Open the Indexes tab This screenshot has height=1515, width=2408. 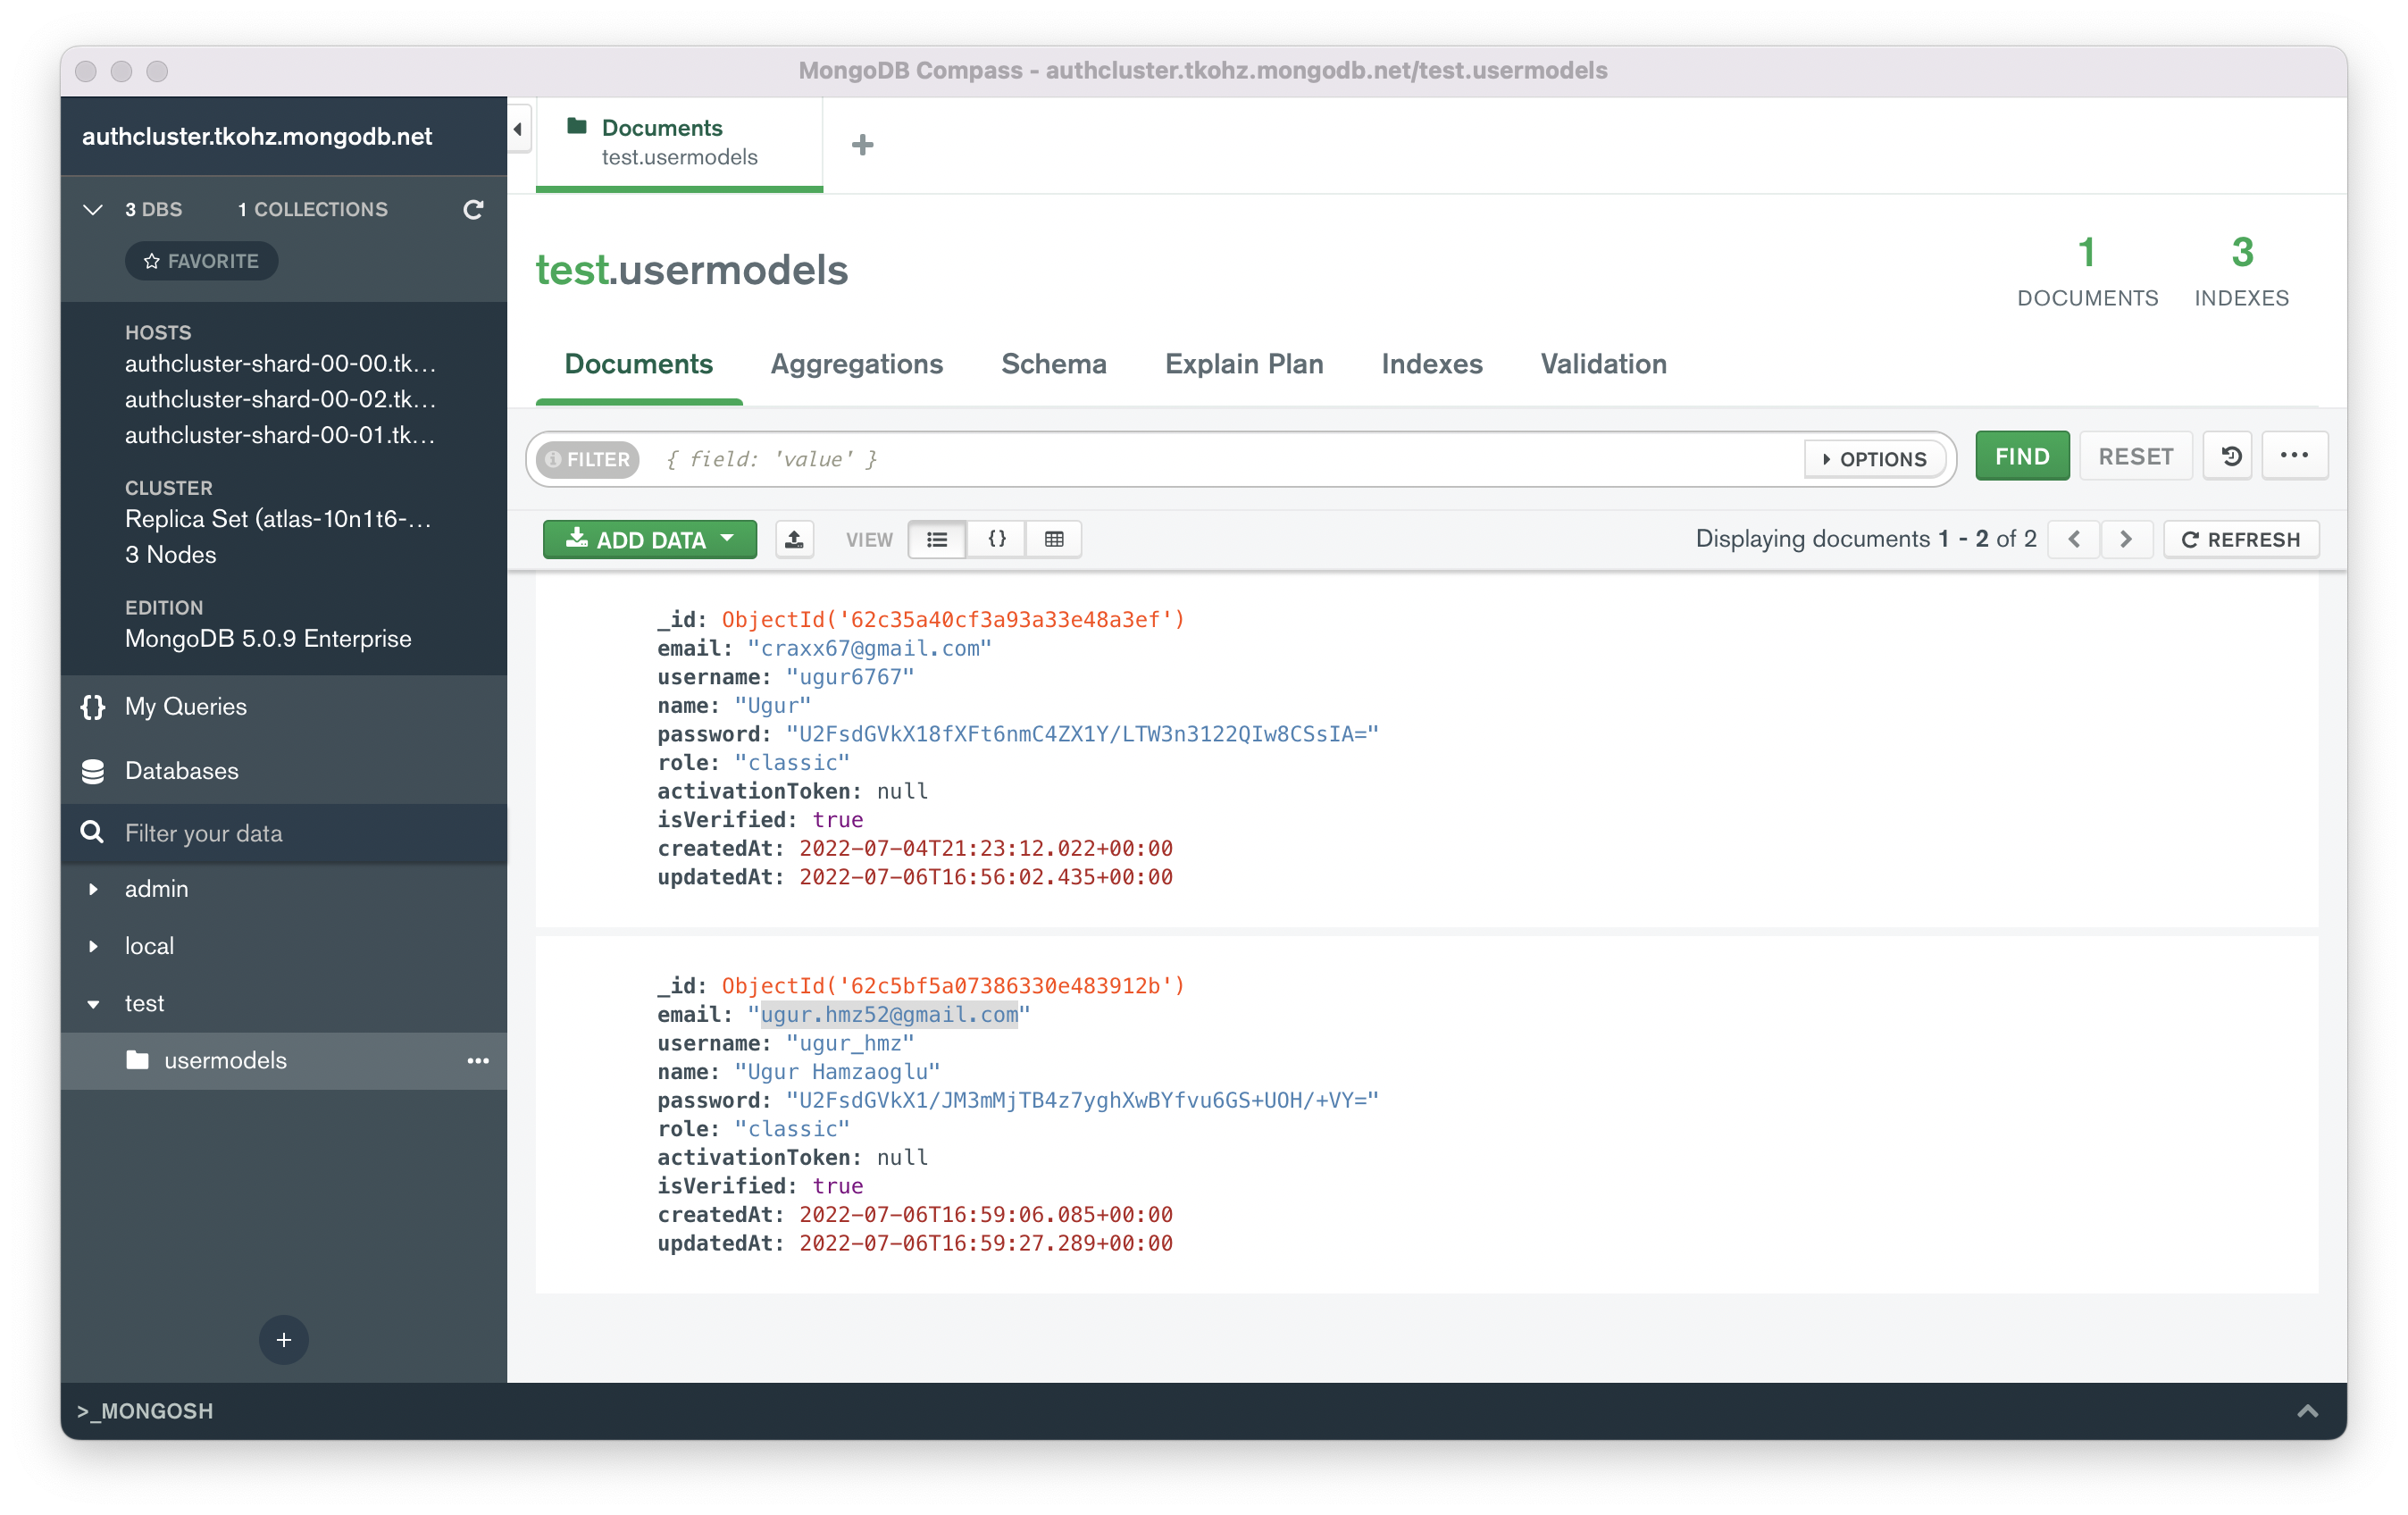(1432, 364)
